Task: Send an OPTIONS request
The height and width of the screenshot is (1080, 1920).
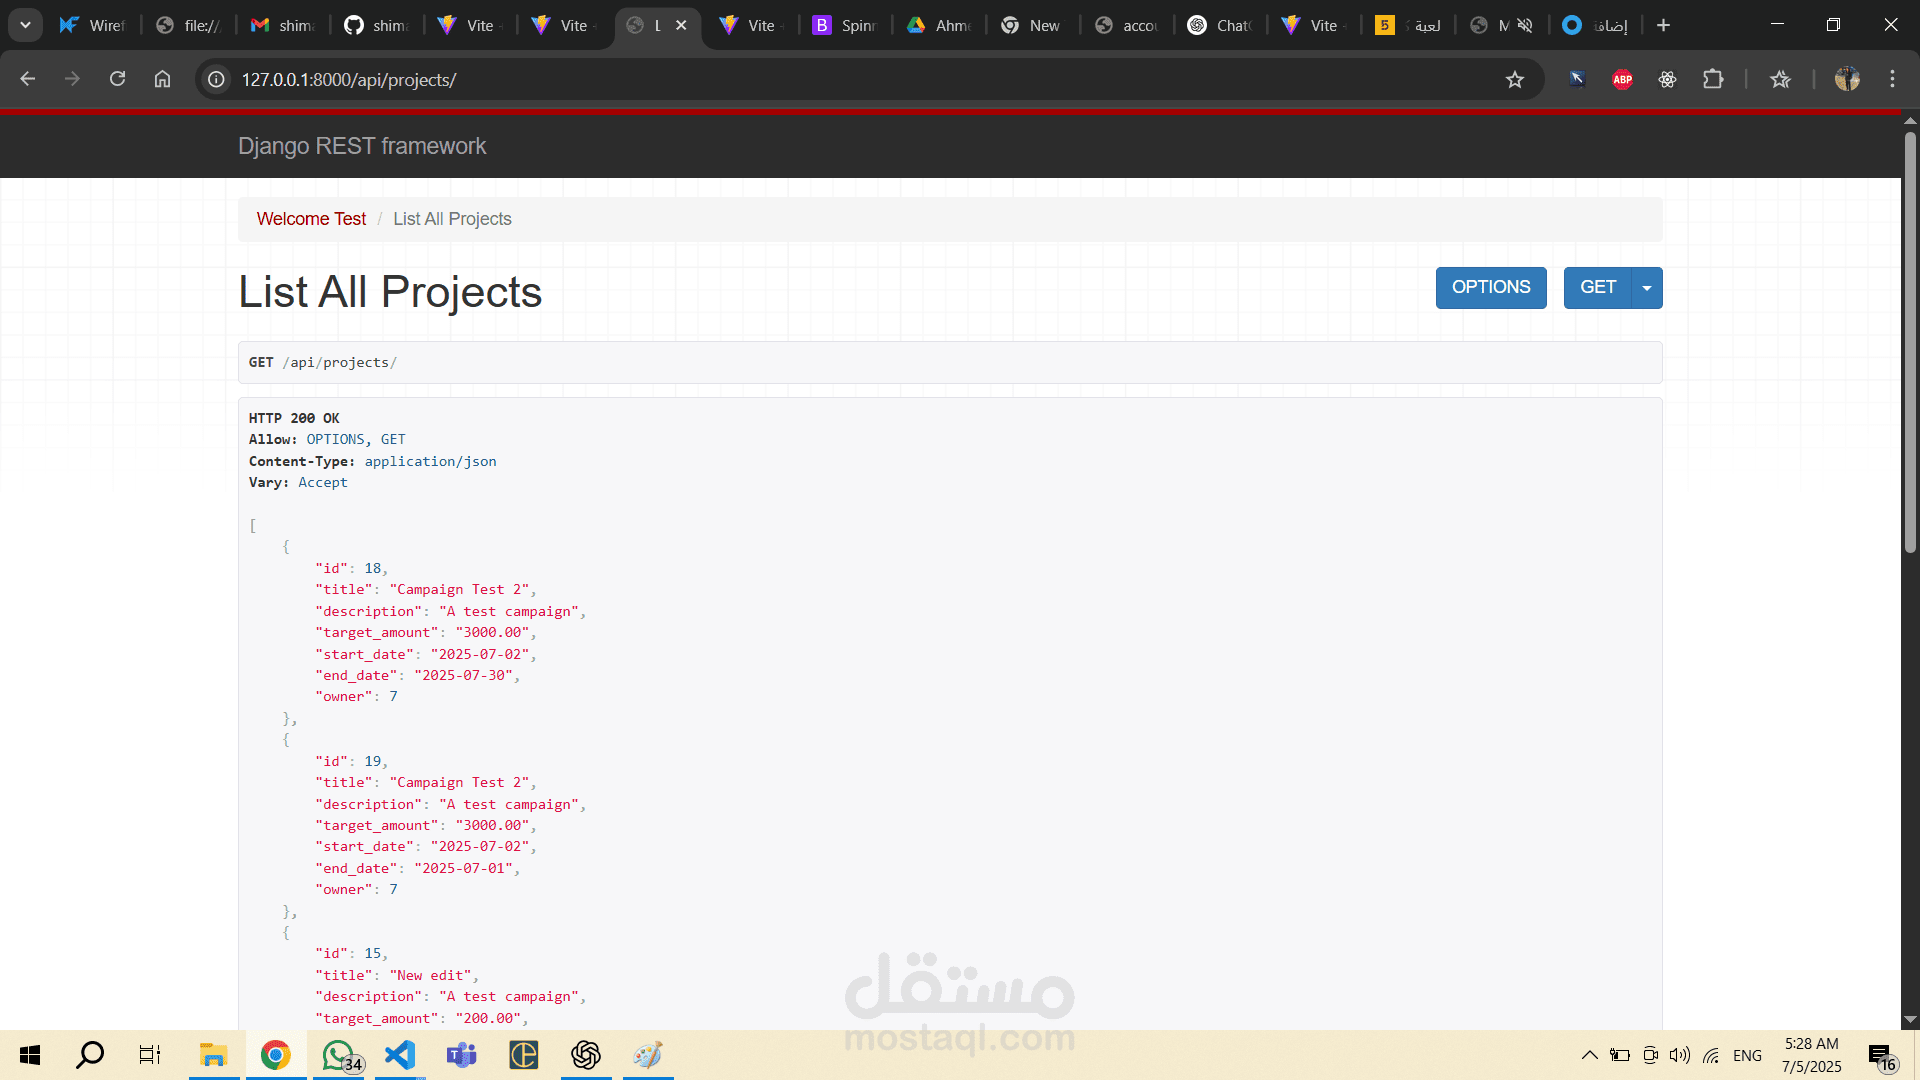Action: [1491, 288]
